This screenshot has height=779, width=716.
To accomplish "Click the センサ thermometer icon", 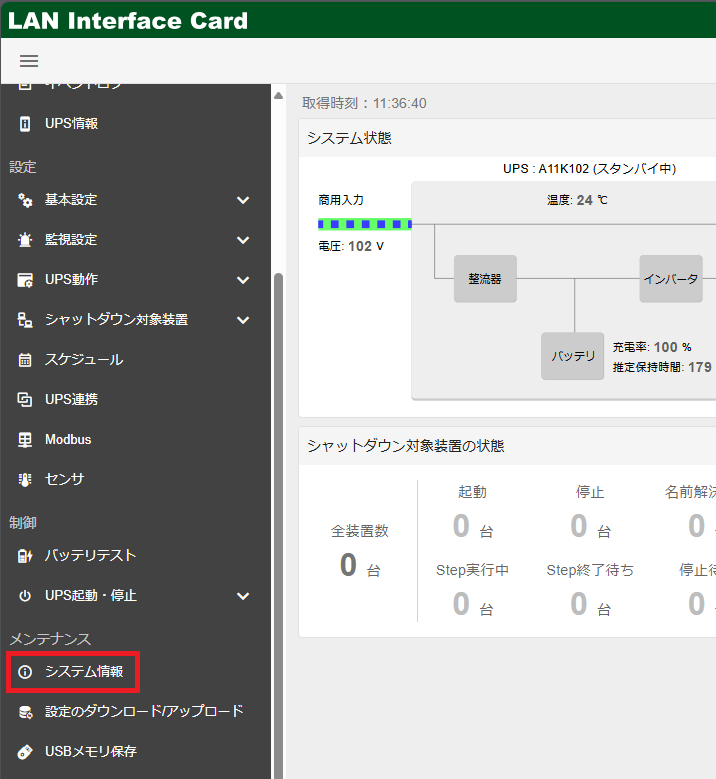I will [25, 479].
